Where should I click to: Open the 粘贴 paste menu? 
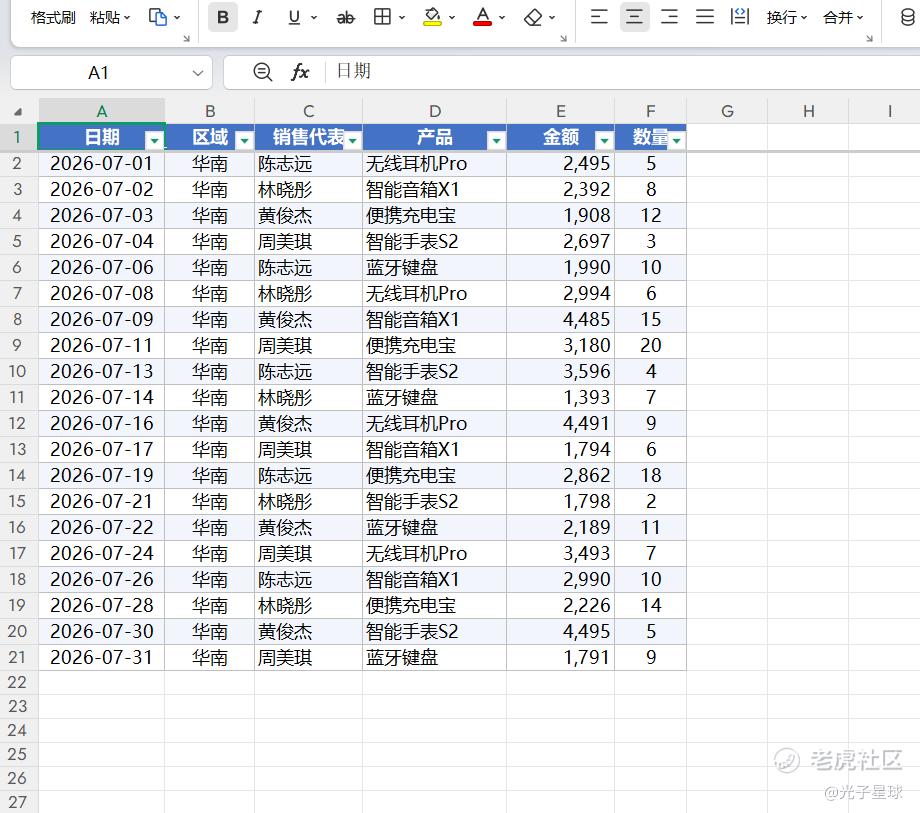coord(110,18)
